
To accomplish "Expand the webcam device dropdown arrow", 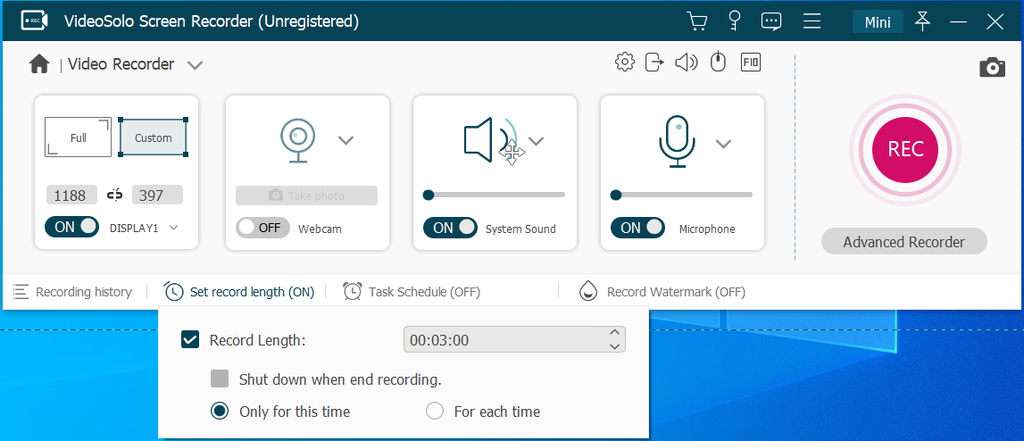I will coord(345,140).
